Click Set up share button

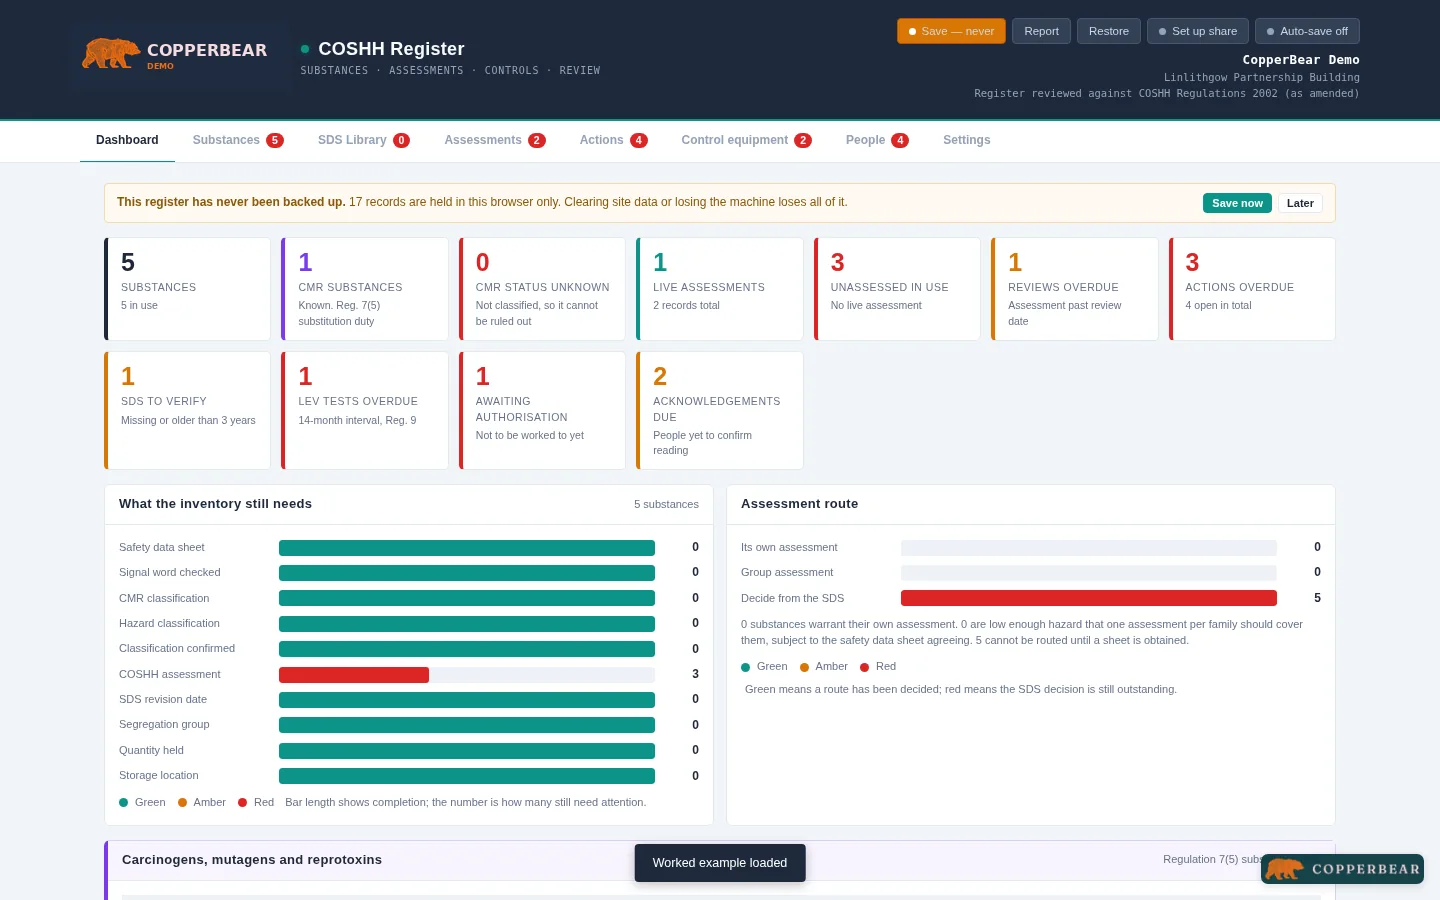click(1197, 31)
